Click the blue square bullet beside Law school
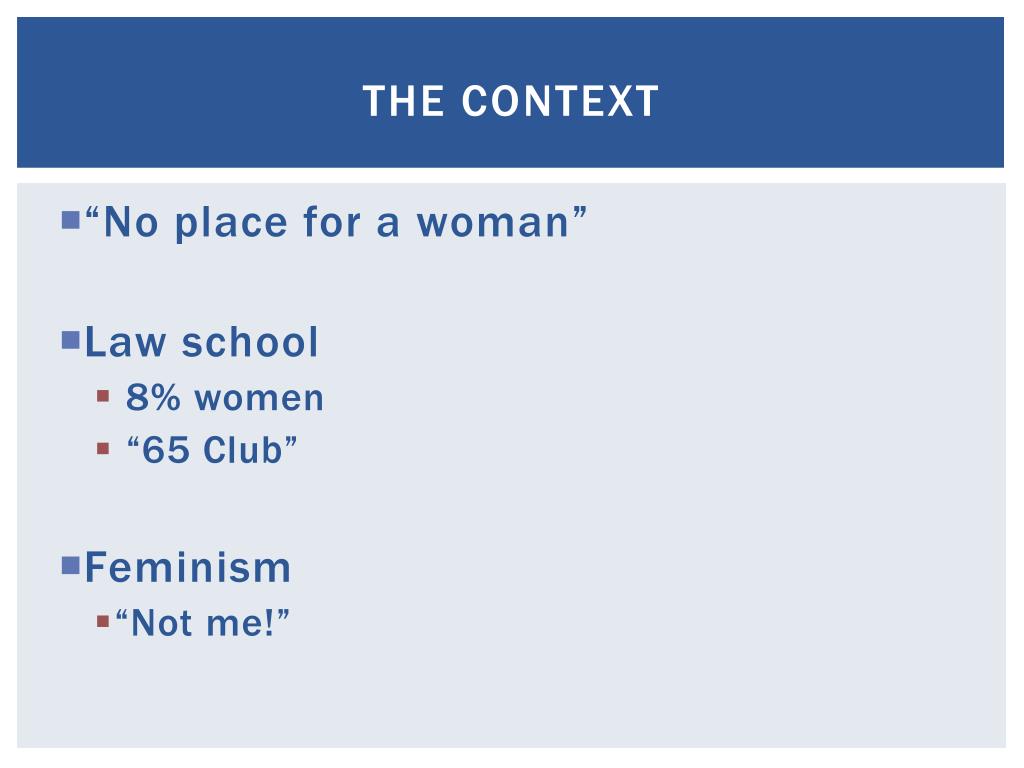This screenshot has width=1024, height=768. coord(71,340)
